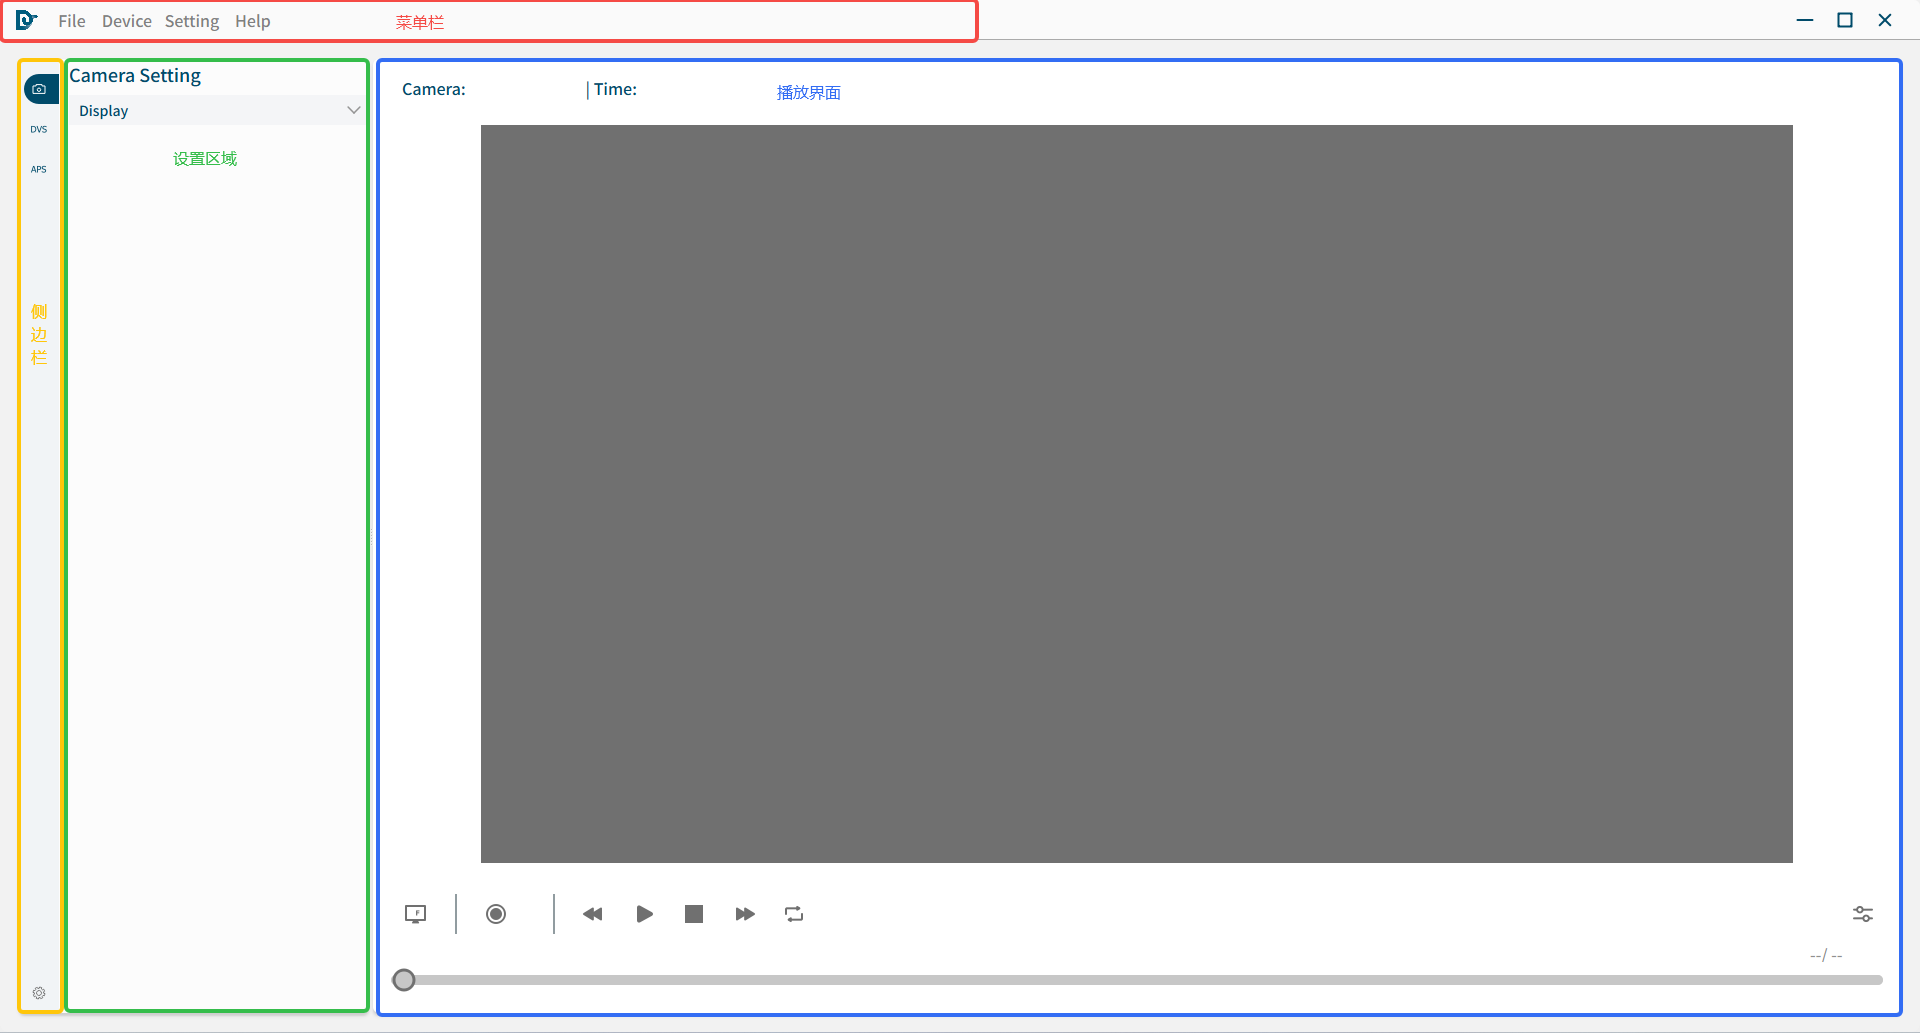Click the Display section header

(104, 111)
